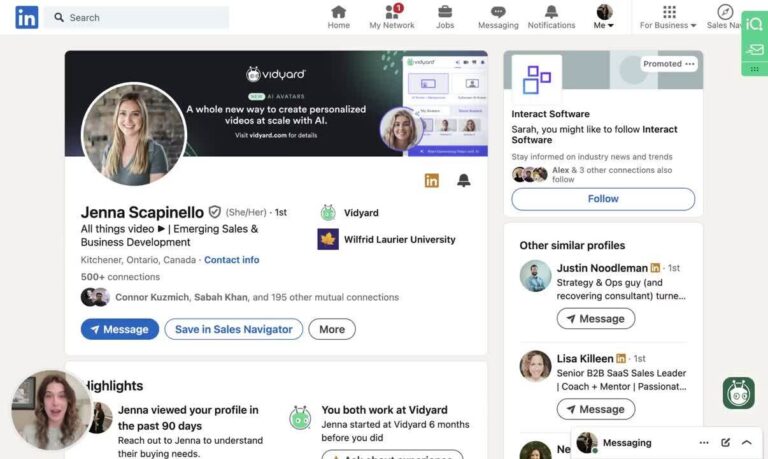View the Notifications bell in navbar

coord(551,17)
